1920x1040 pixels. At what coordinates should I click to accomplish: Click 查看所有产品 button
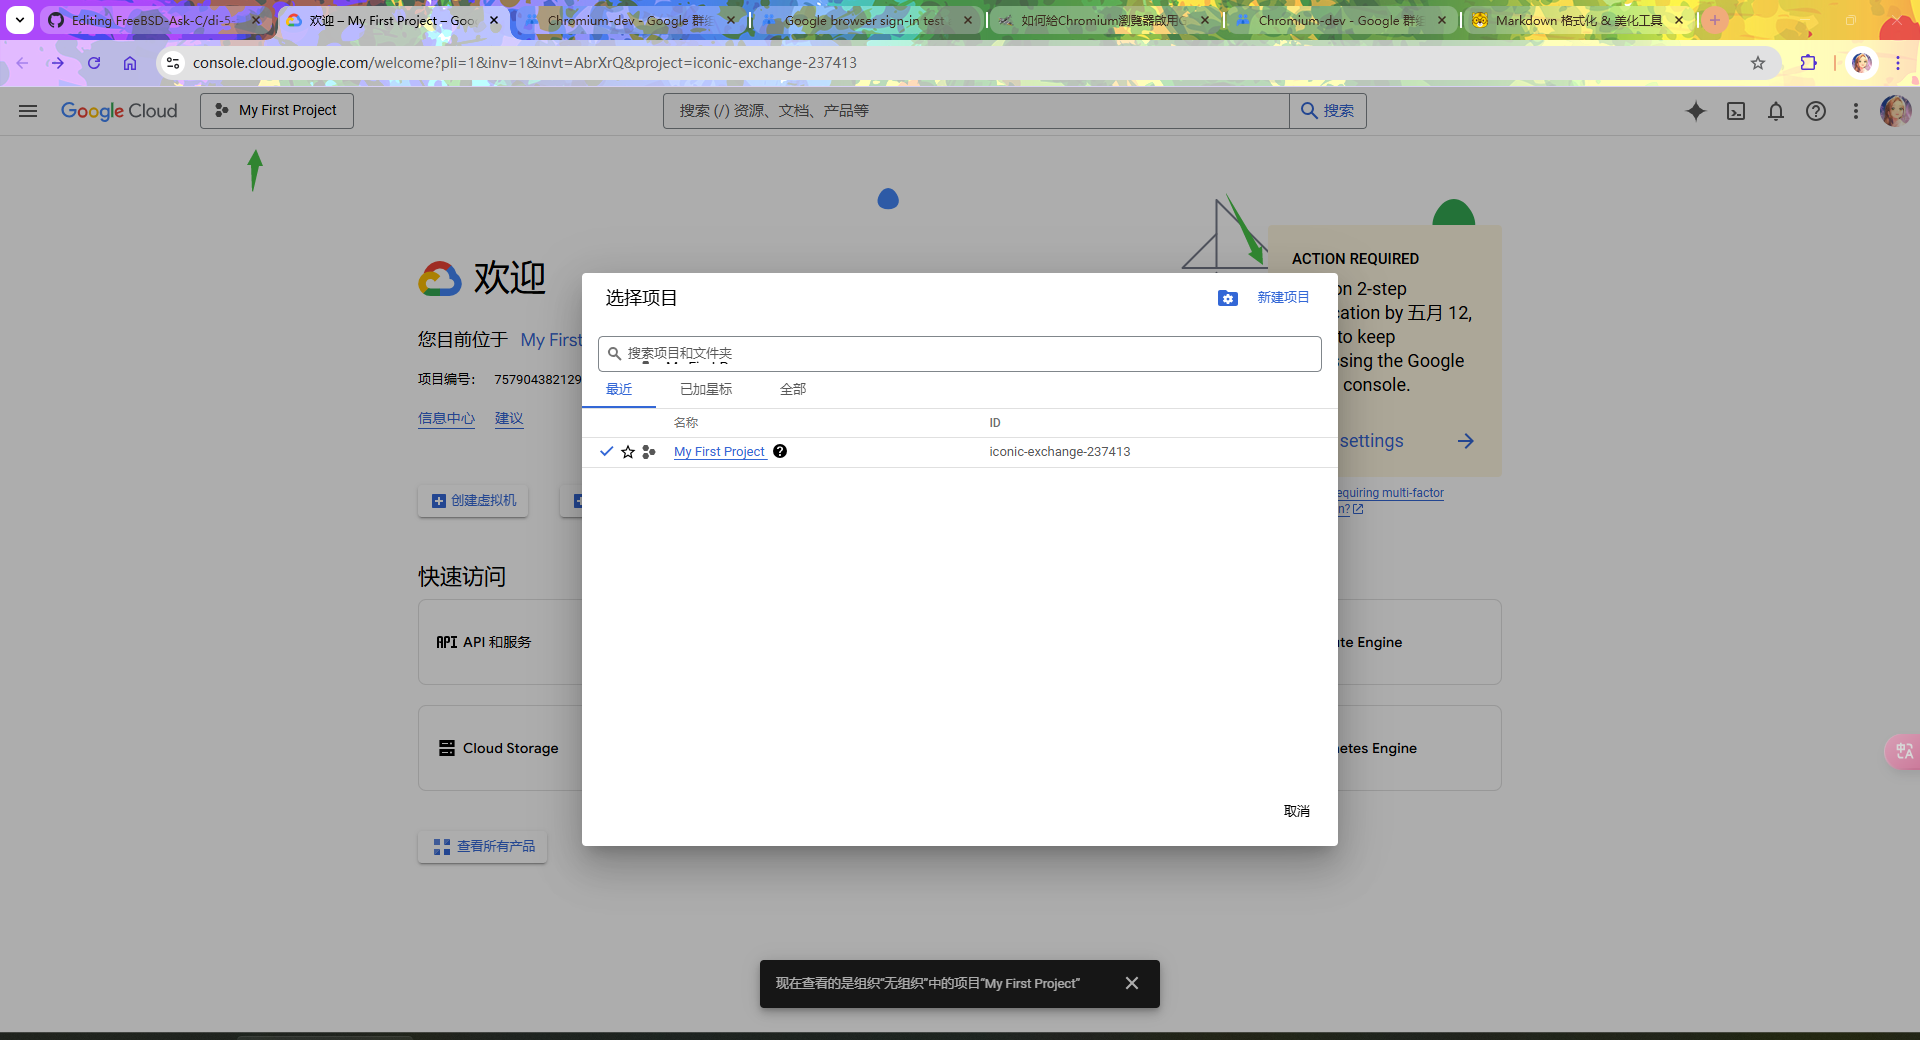tap(483, 847)
